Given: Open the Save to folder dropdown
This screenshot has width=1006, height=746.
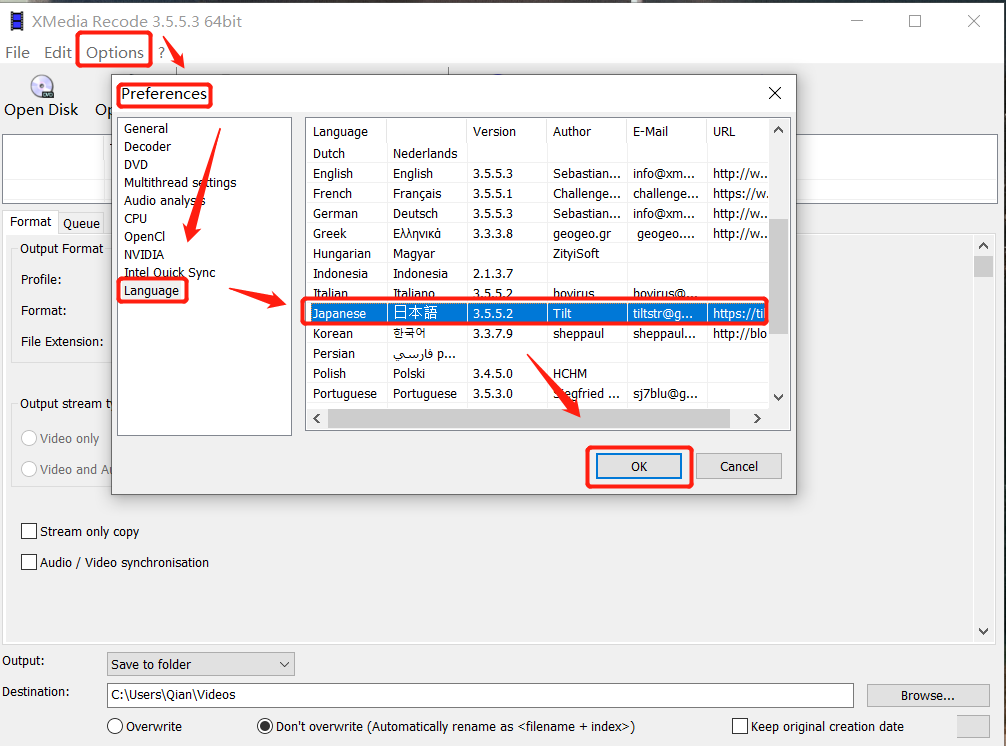Looking at the screenshot, I should (201, 665).
